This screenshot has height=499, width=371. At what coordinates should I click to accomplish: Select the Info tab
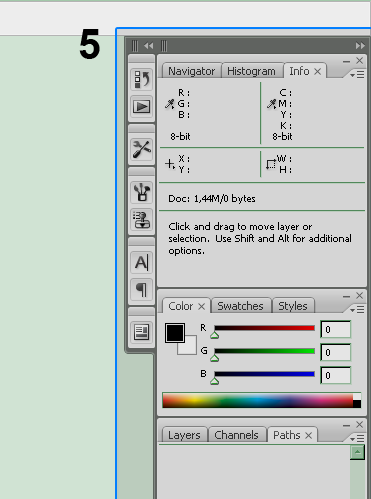[x=299, y=71]
